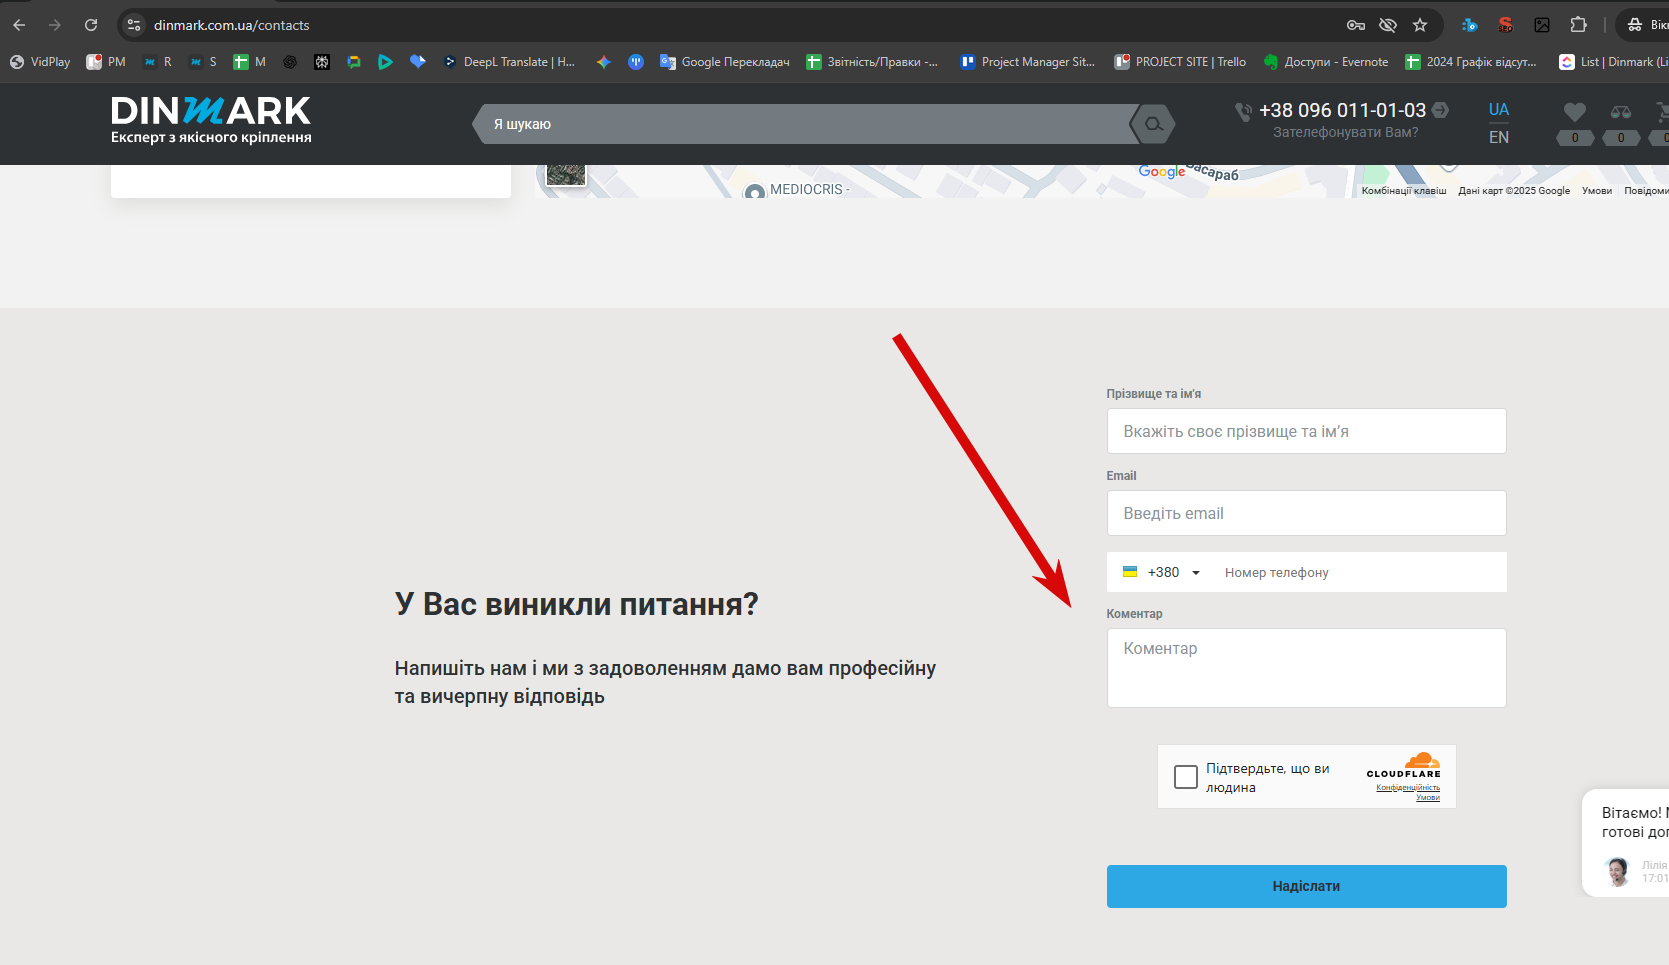The image size is (1669, 965).
Task: Click the Cloudflare logo
Action: (1404, 765)
